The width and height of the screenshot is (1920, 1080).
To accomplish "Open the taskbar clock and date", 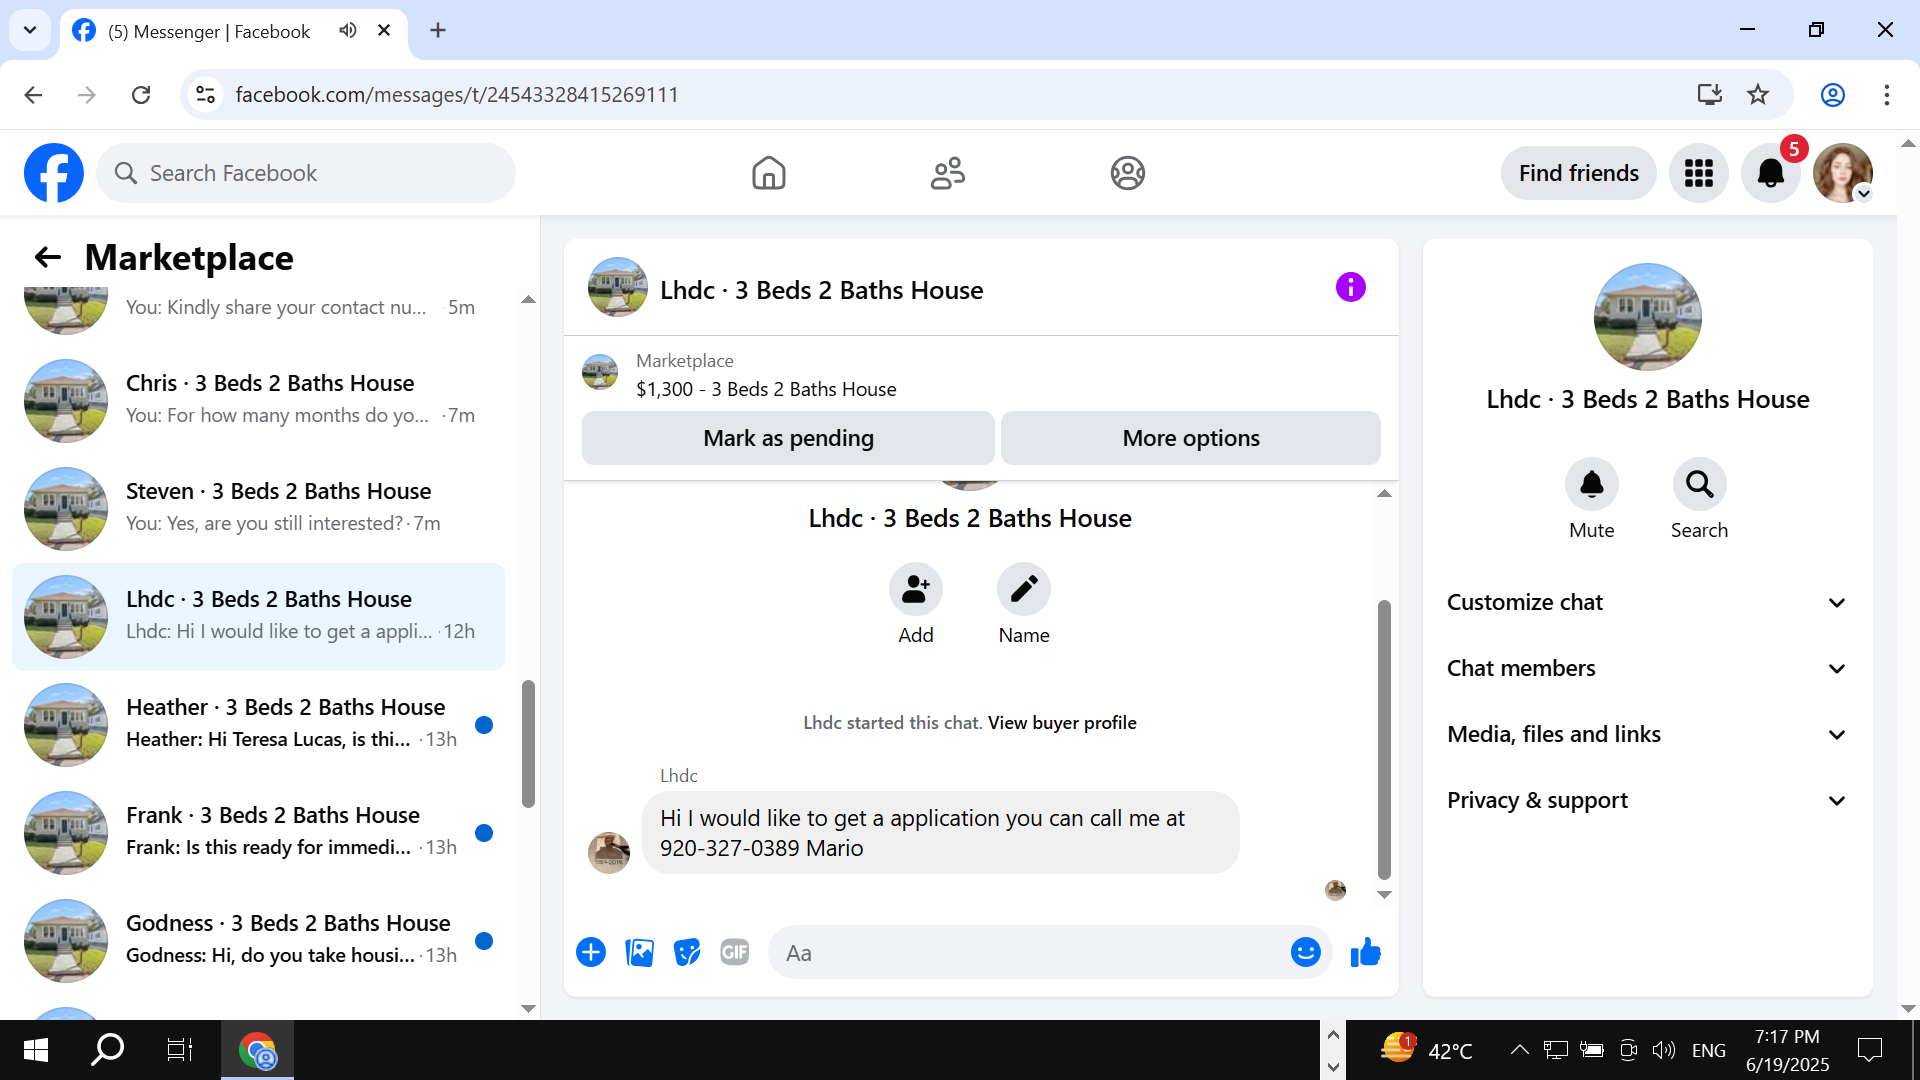I will click(1787, 1050).
